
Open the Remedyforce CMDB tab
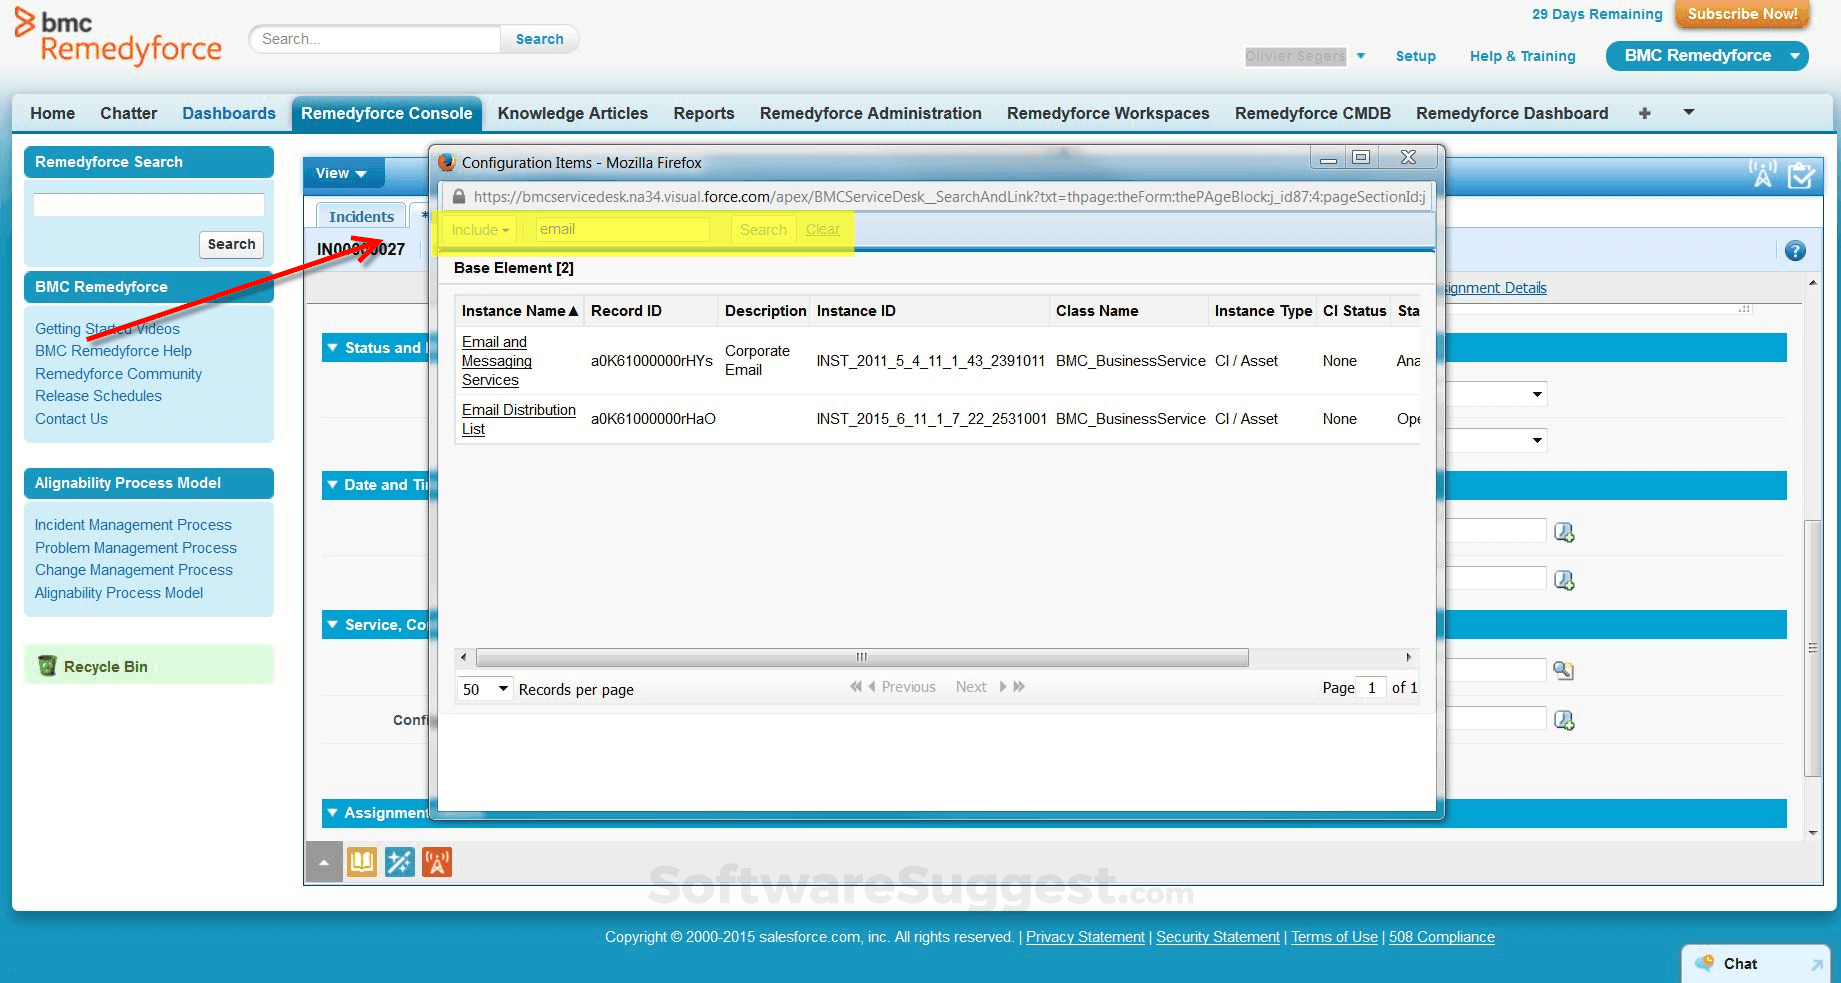[1313, 113]
